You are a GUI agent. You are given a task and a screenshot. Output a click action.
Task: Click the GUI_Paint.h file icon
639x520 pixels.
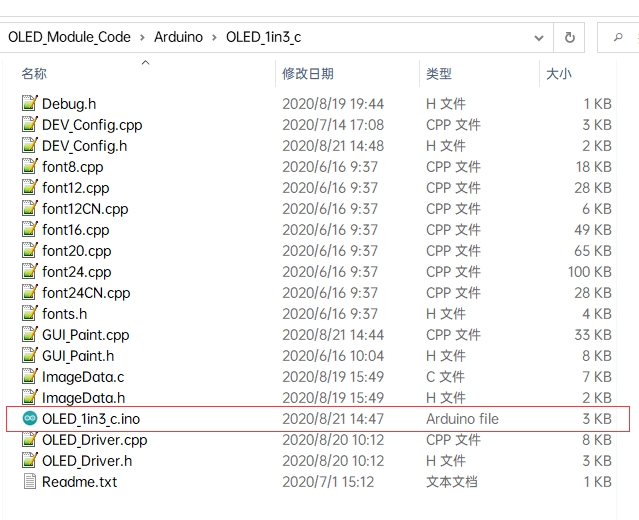click(30, 356)
